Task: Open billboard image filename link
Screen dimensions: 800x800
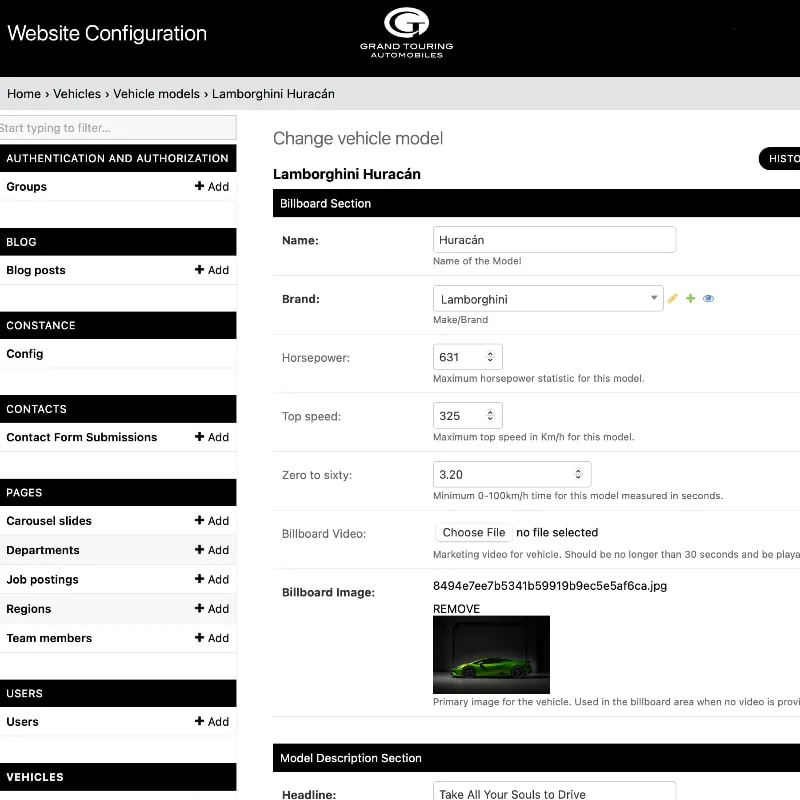Action: tap(549, 586)
